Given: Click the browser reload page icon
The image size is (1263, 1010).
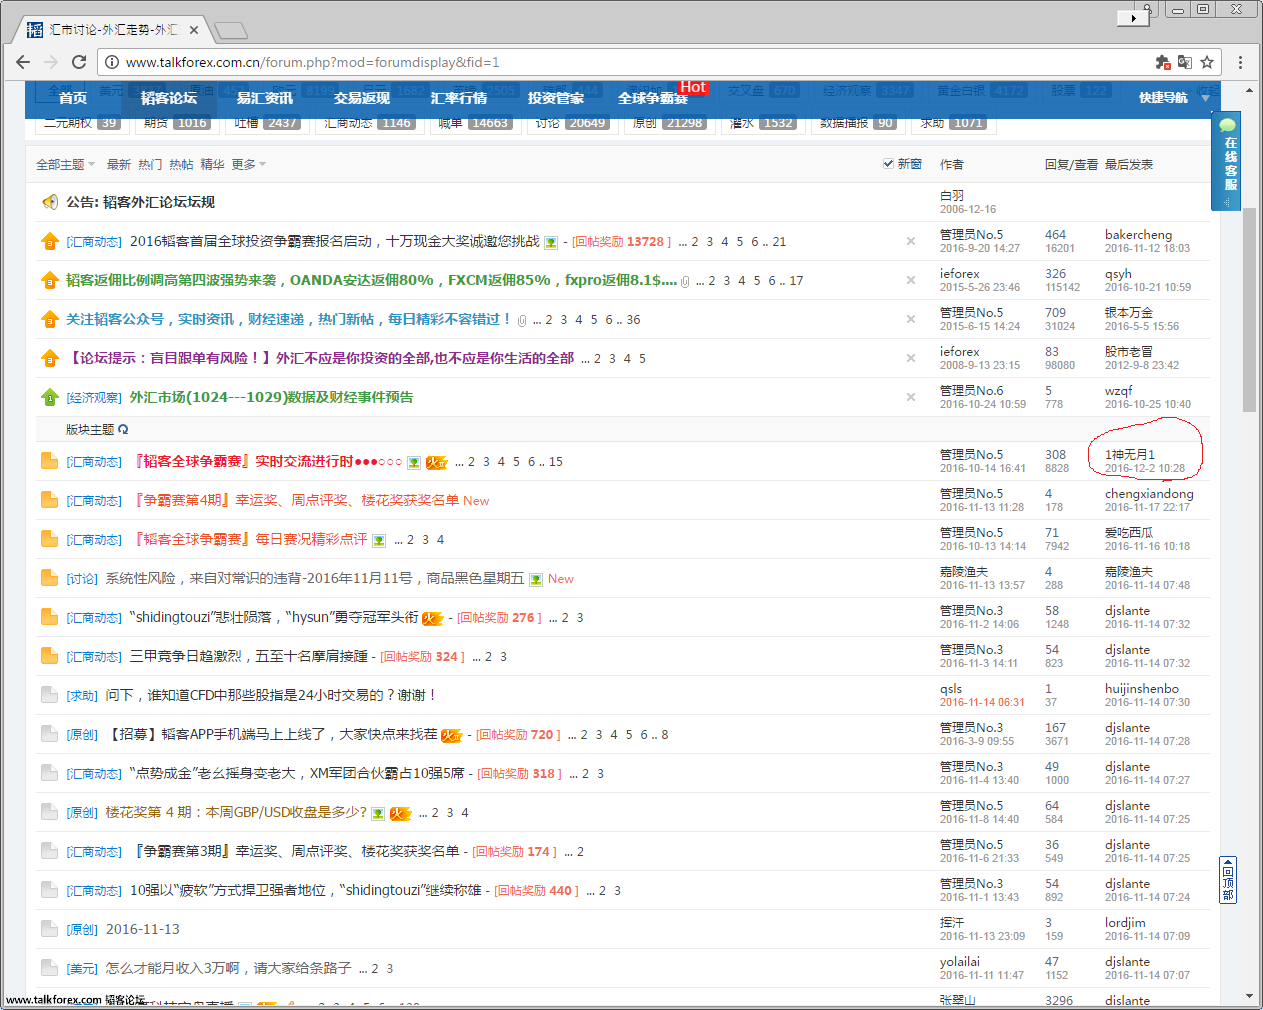Looking at the screenshot, I should click(79, 62).
